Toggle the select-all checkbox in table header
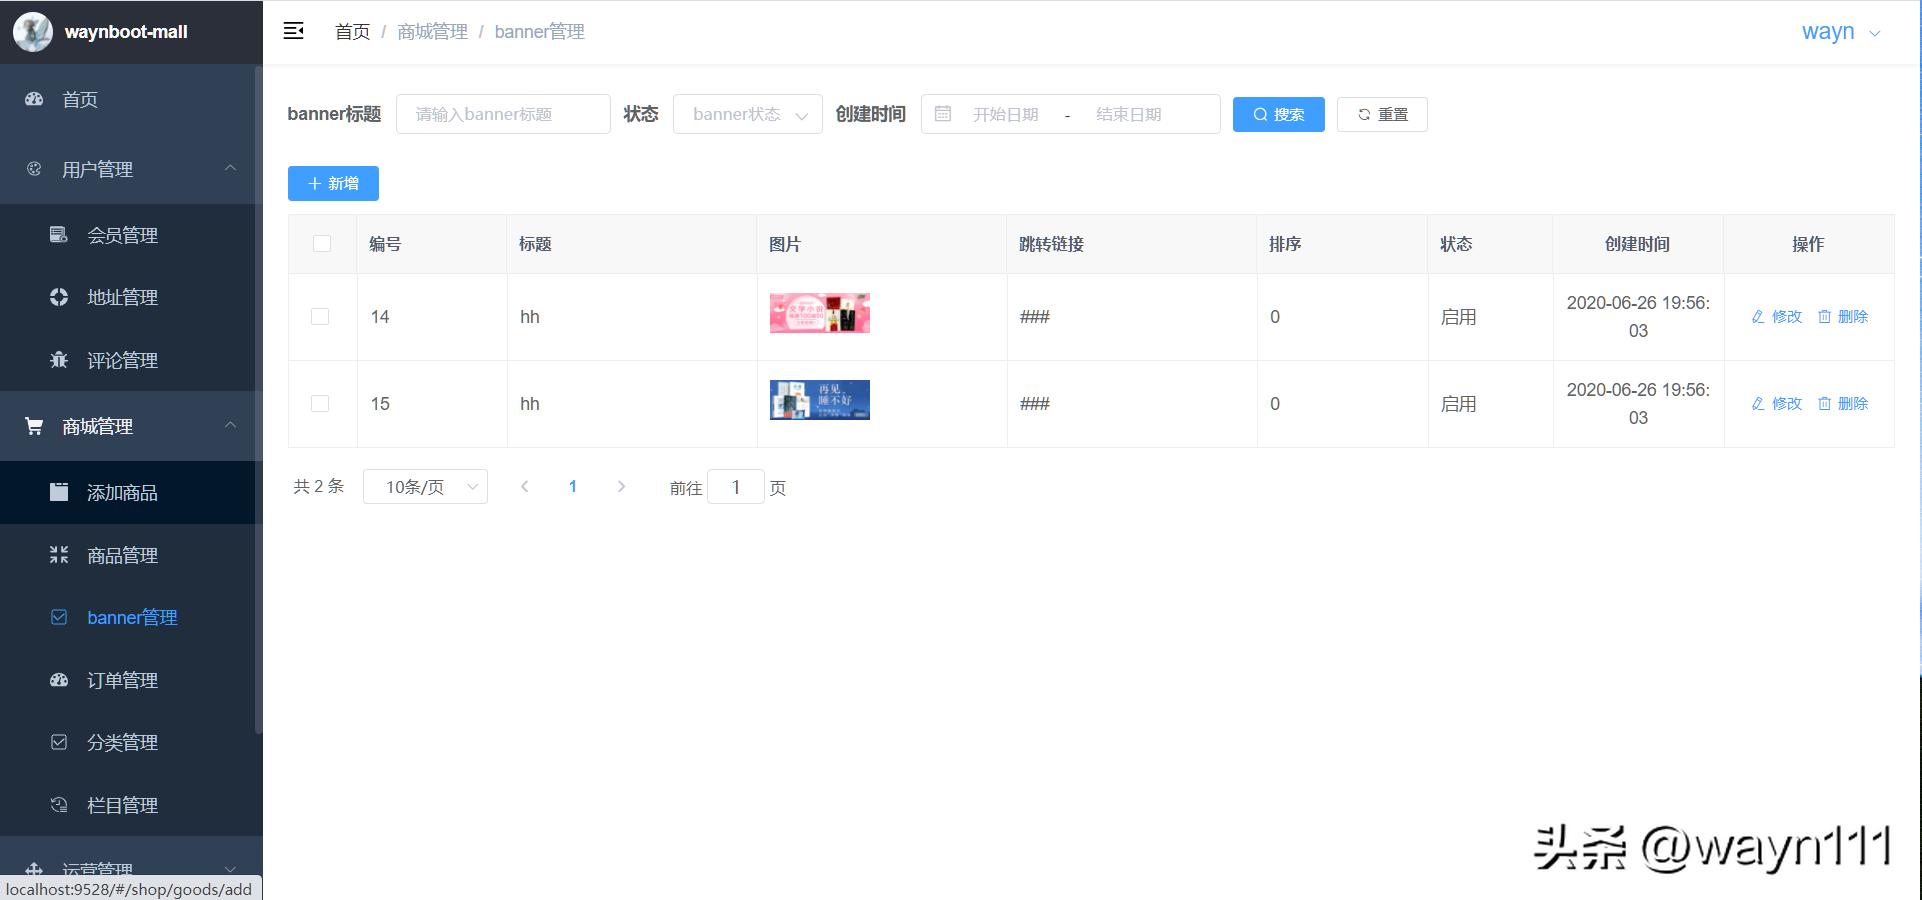Viewport: 1922px width, 900px height. (320, 243)
